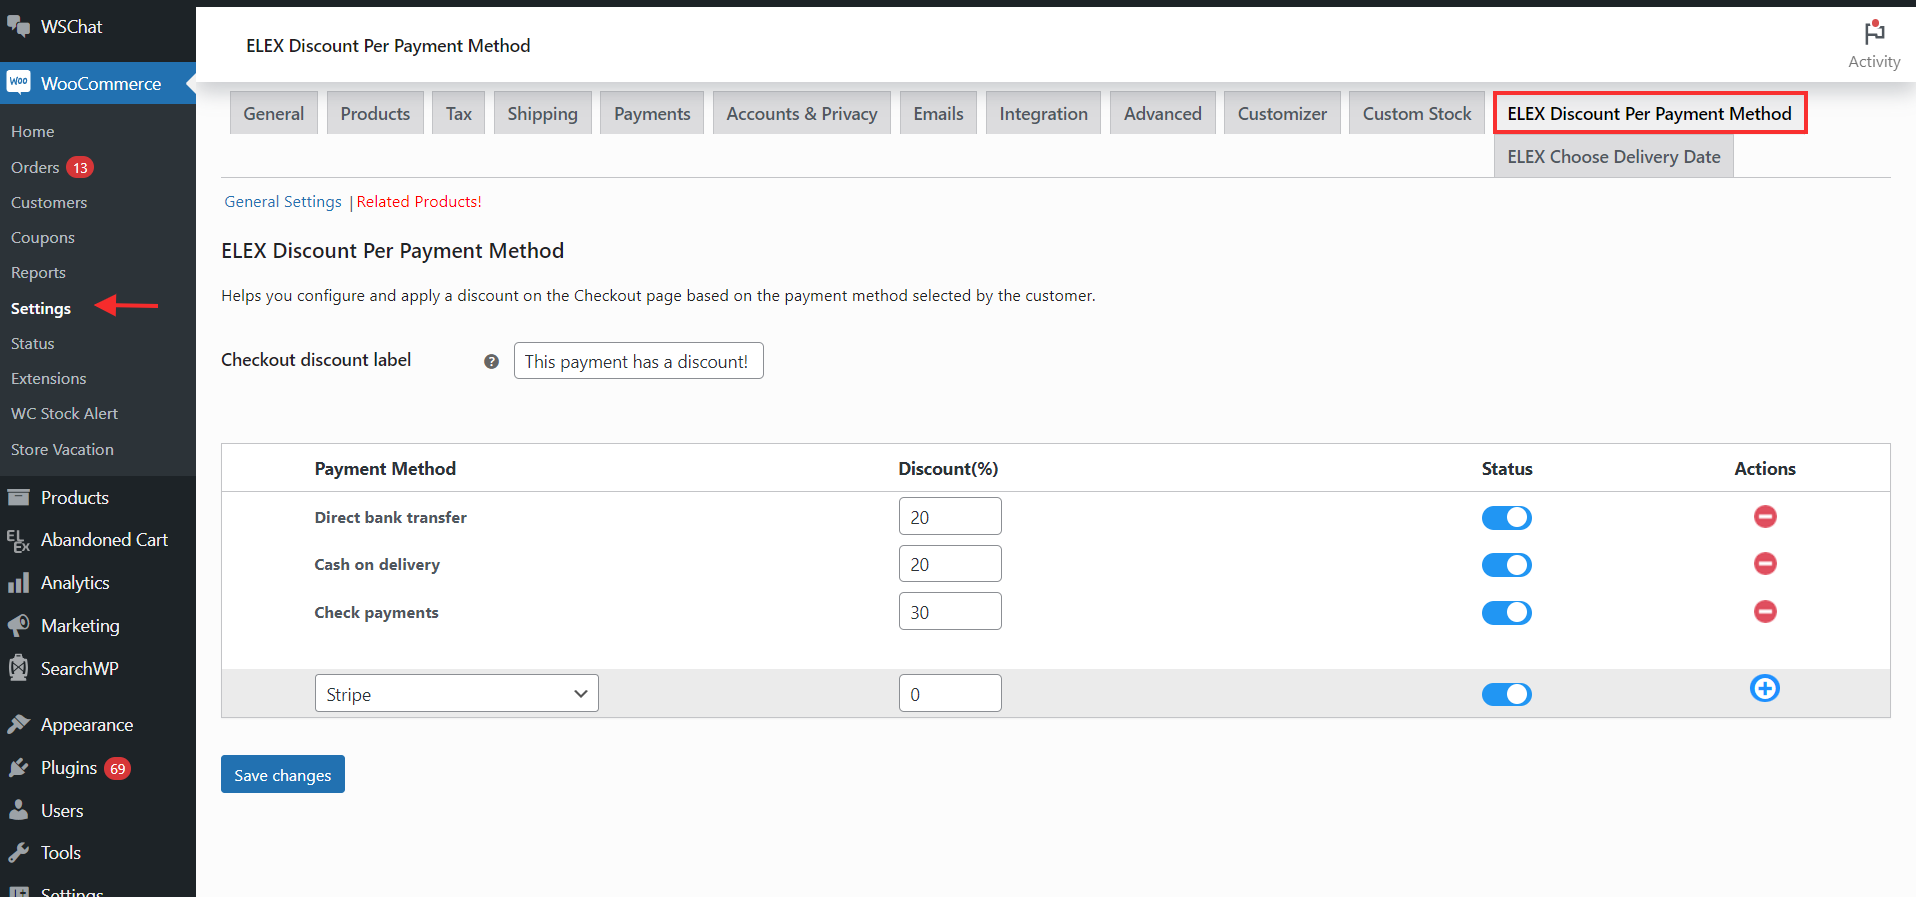The image size is (1916, 897).
Task: Click the Save changes button
Action: pyautogui.click(x=283, y=774)
